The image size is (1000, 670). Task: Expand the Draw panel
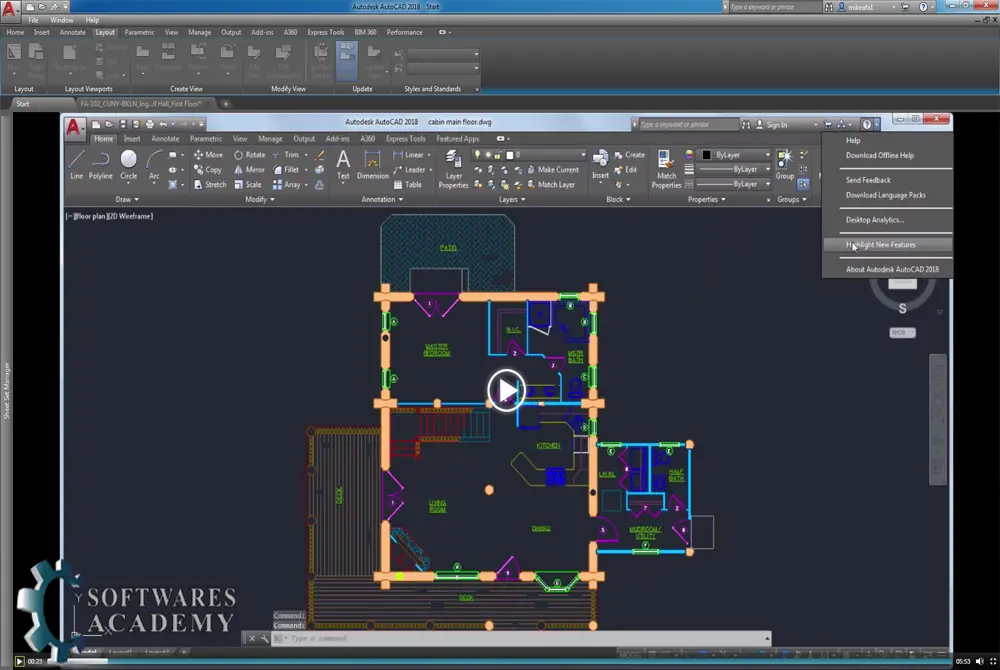pyautogui.click(x=127, y=200)
